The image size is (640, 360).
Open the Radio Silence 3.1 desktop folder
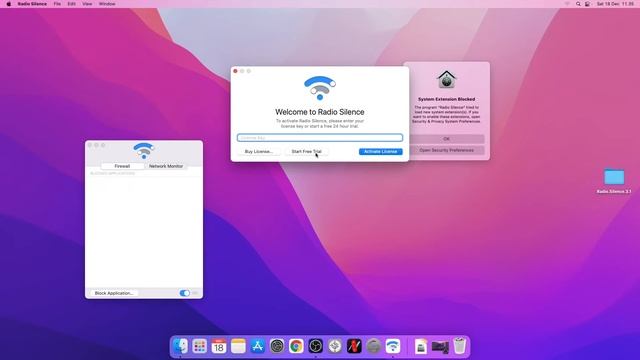point(614,181)
